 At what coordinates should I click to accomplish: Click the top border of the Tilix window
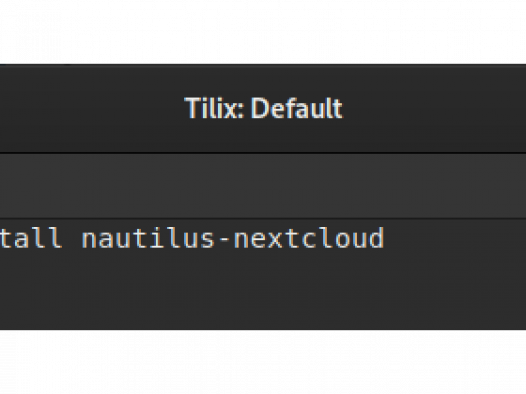(x=263, y=65)
